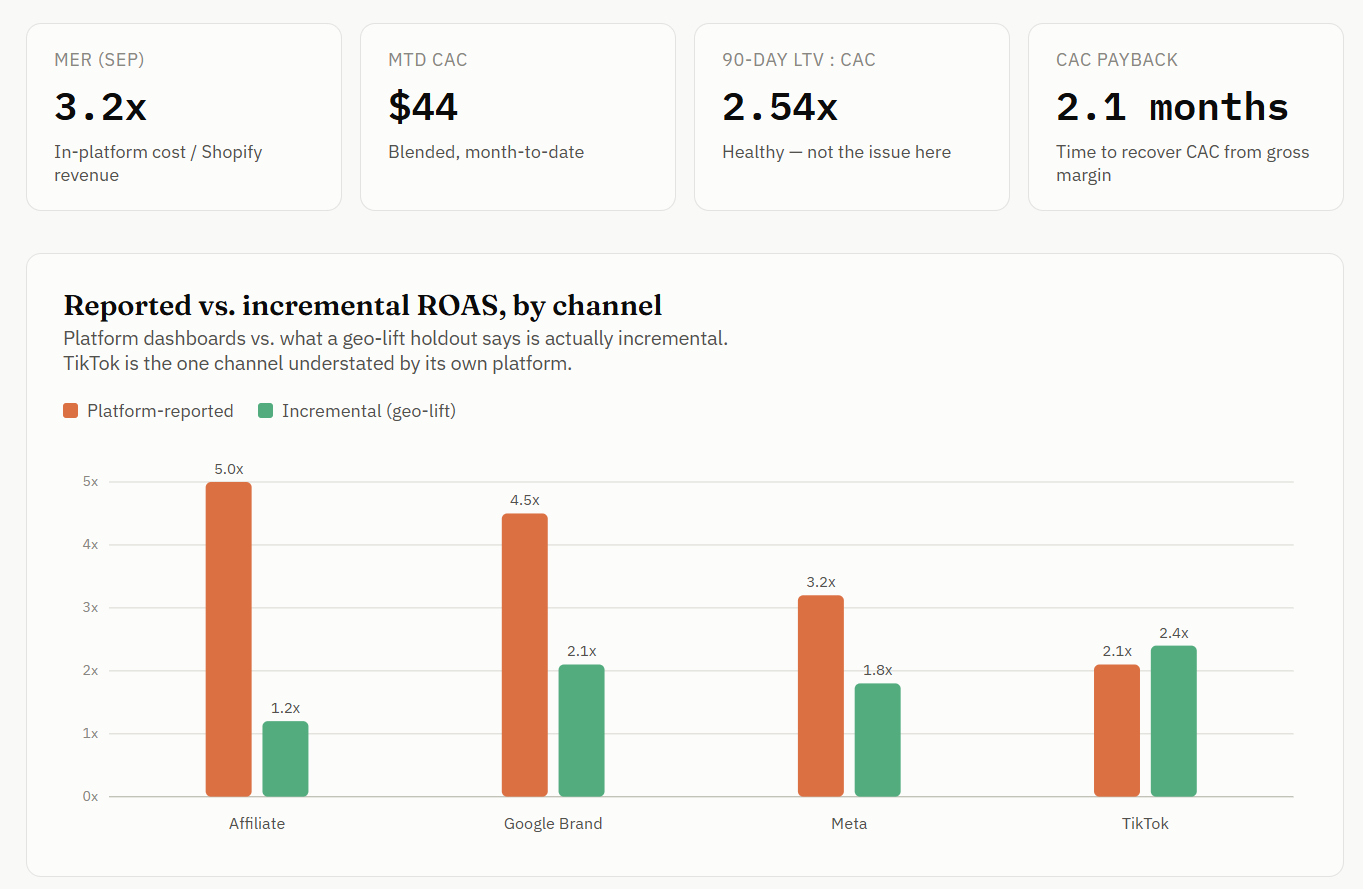Click the Google Brand x-axis label

[553, 824]
